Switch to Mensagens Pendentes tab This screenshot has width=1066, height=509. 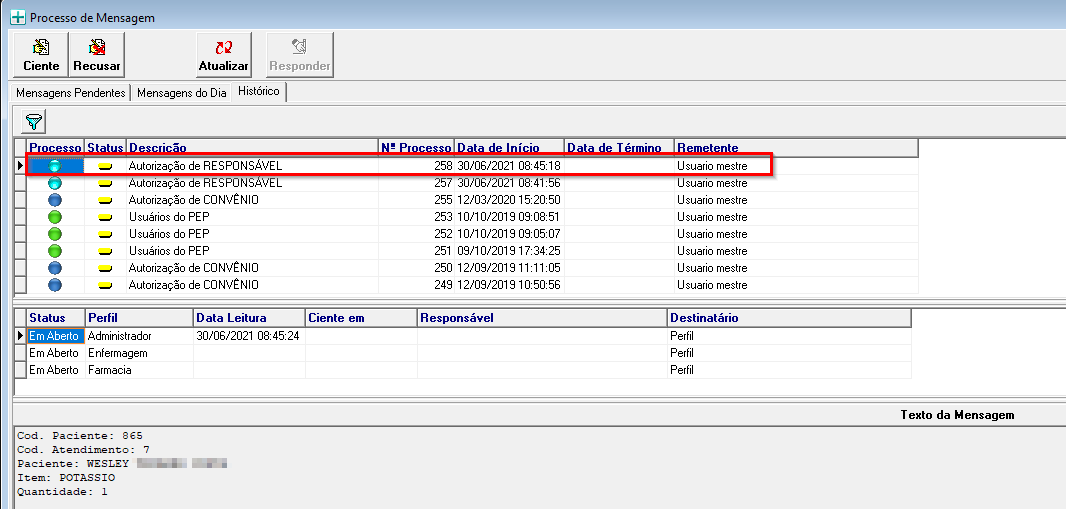71,93
